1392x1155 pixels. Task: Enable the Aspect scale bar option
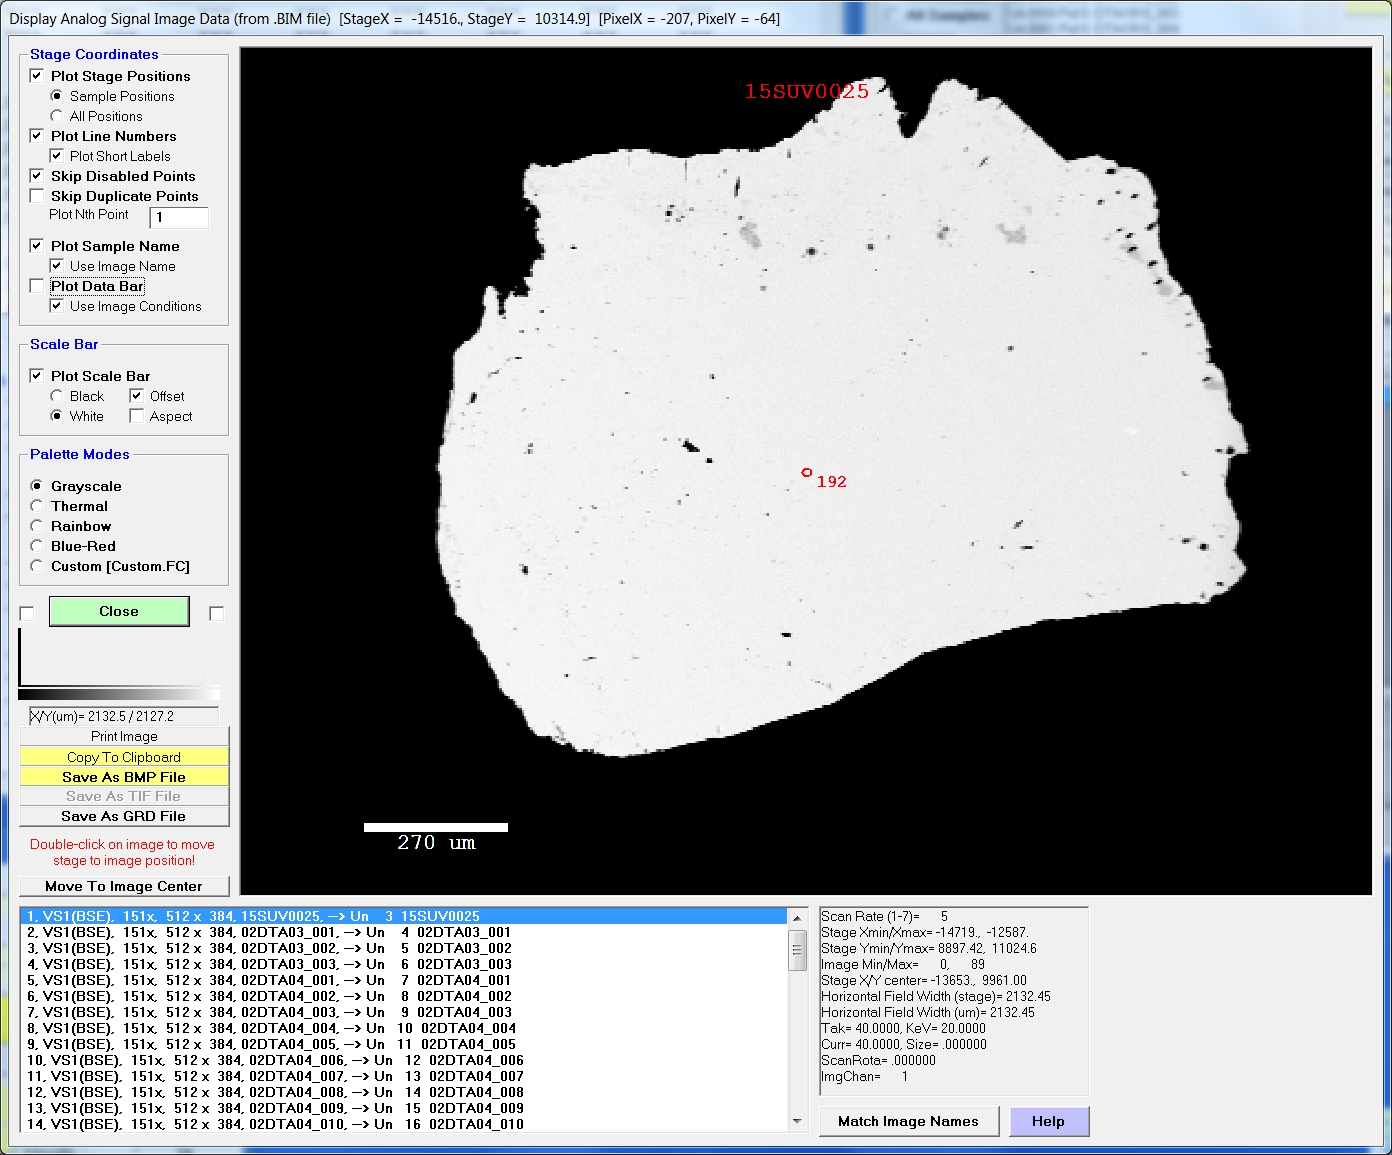pyautogui.click(x=137, y=416)
